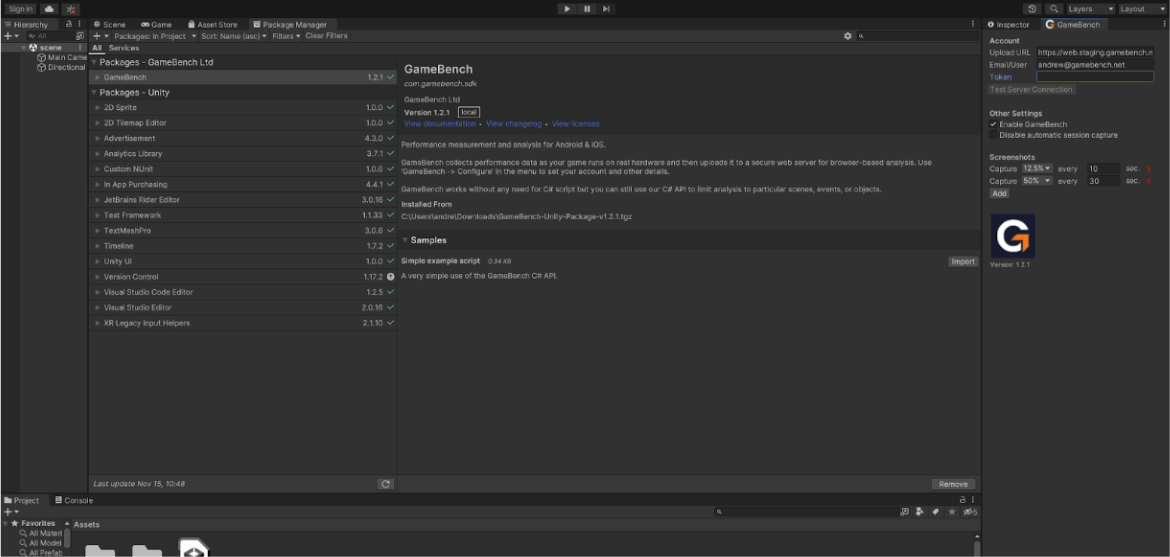This screenshot has width=1170, height=557.
Task: Collapse the Packages - GameBench Ltd group
Action: [94, 63]
